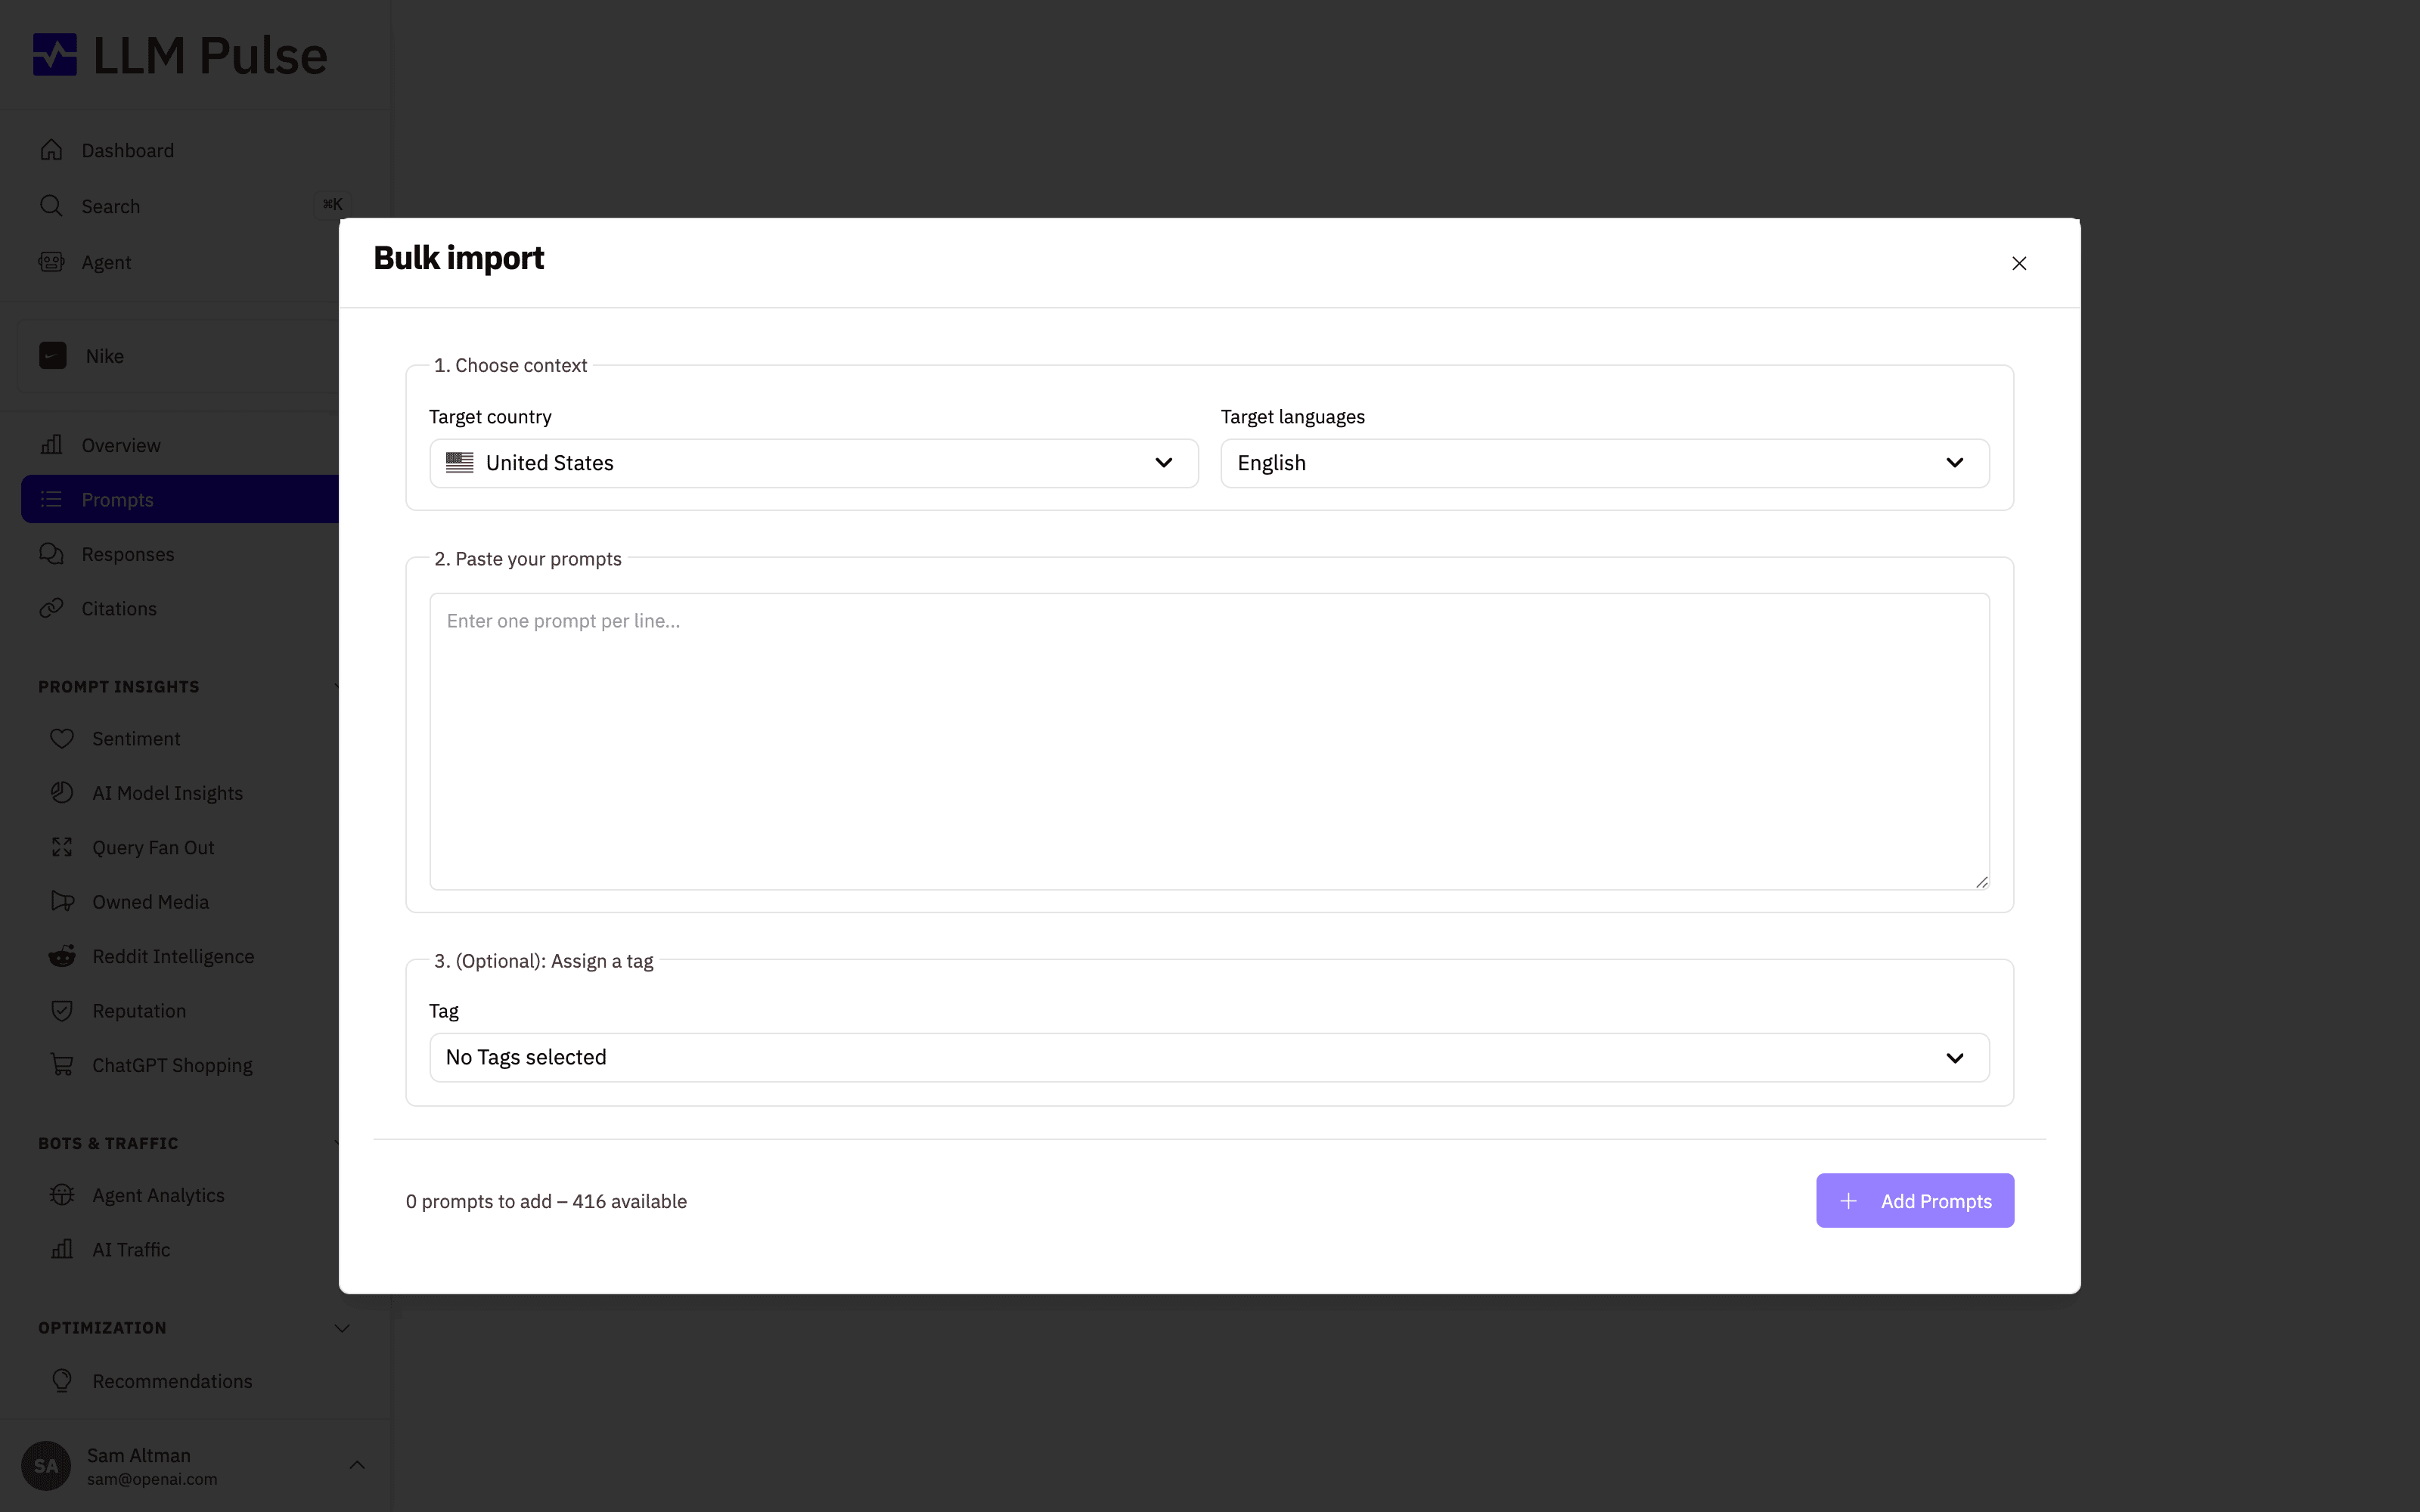The image size is (2420, 1512).
Task: Click the BOTS & TRAFFIC section header
Action: click(108, 1143)
